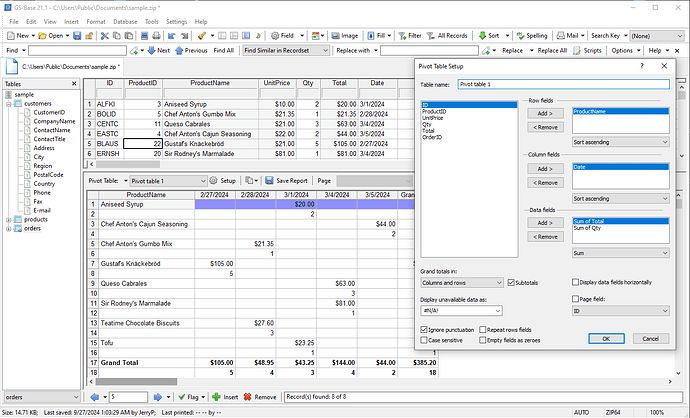Click the Spelling check icon
The height and width of the screenshot is (418, 690).
[x=521, y=36]
